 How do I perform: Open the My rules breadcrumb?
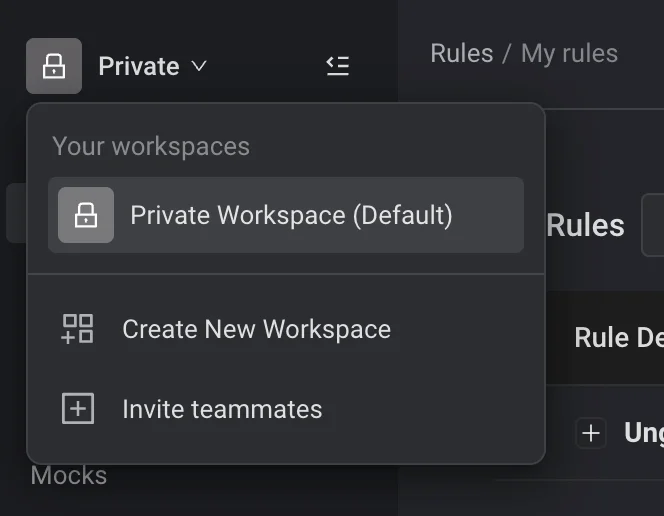[x=569, y=53]
